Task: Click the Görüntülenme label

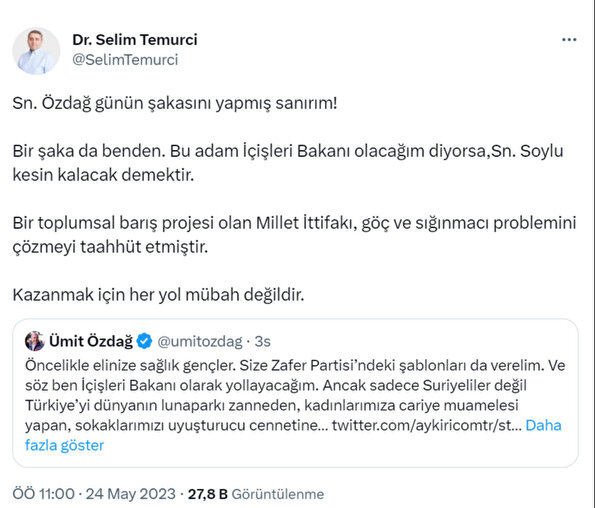Action: pyautogui.click(x=278, y=494)
